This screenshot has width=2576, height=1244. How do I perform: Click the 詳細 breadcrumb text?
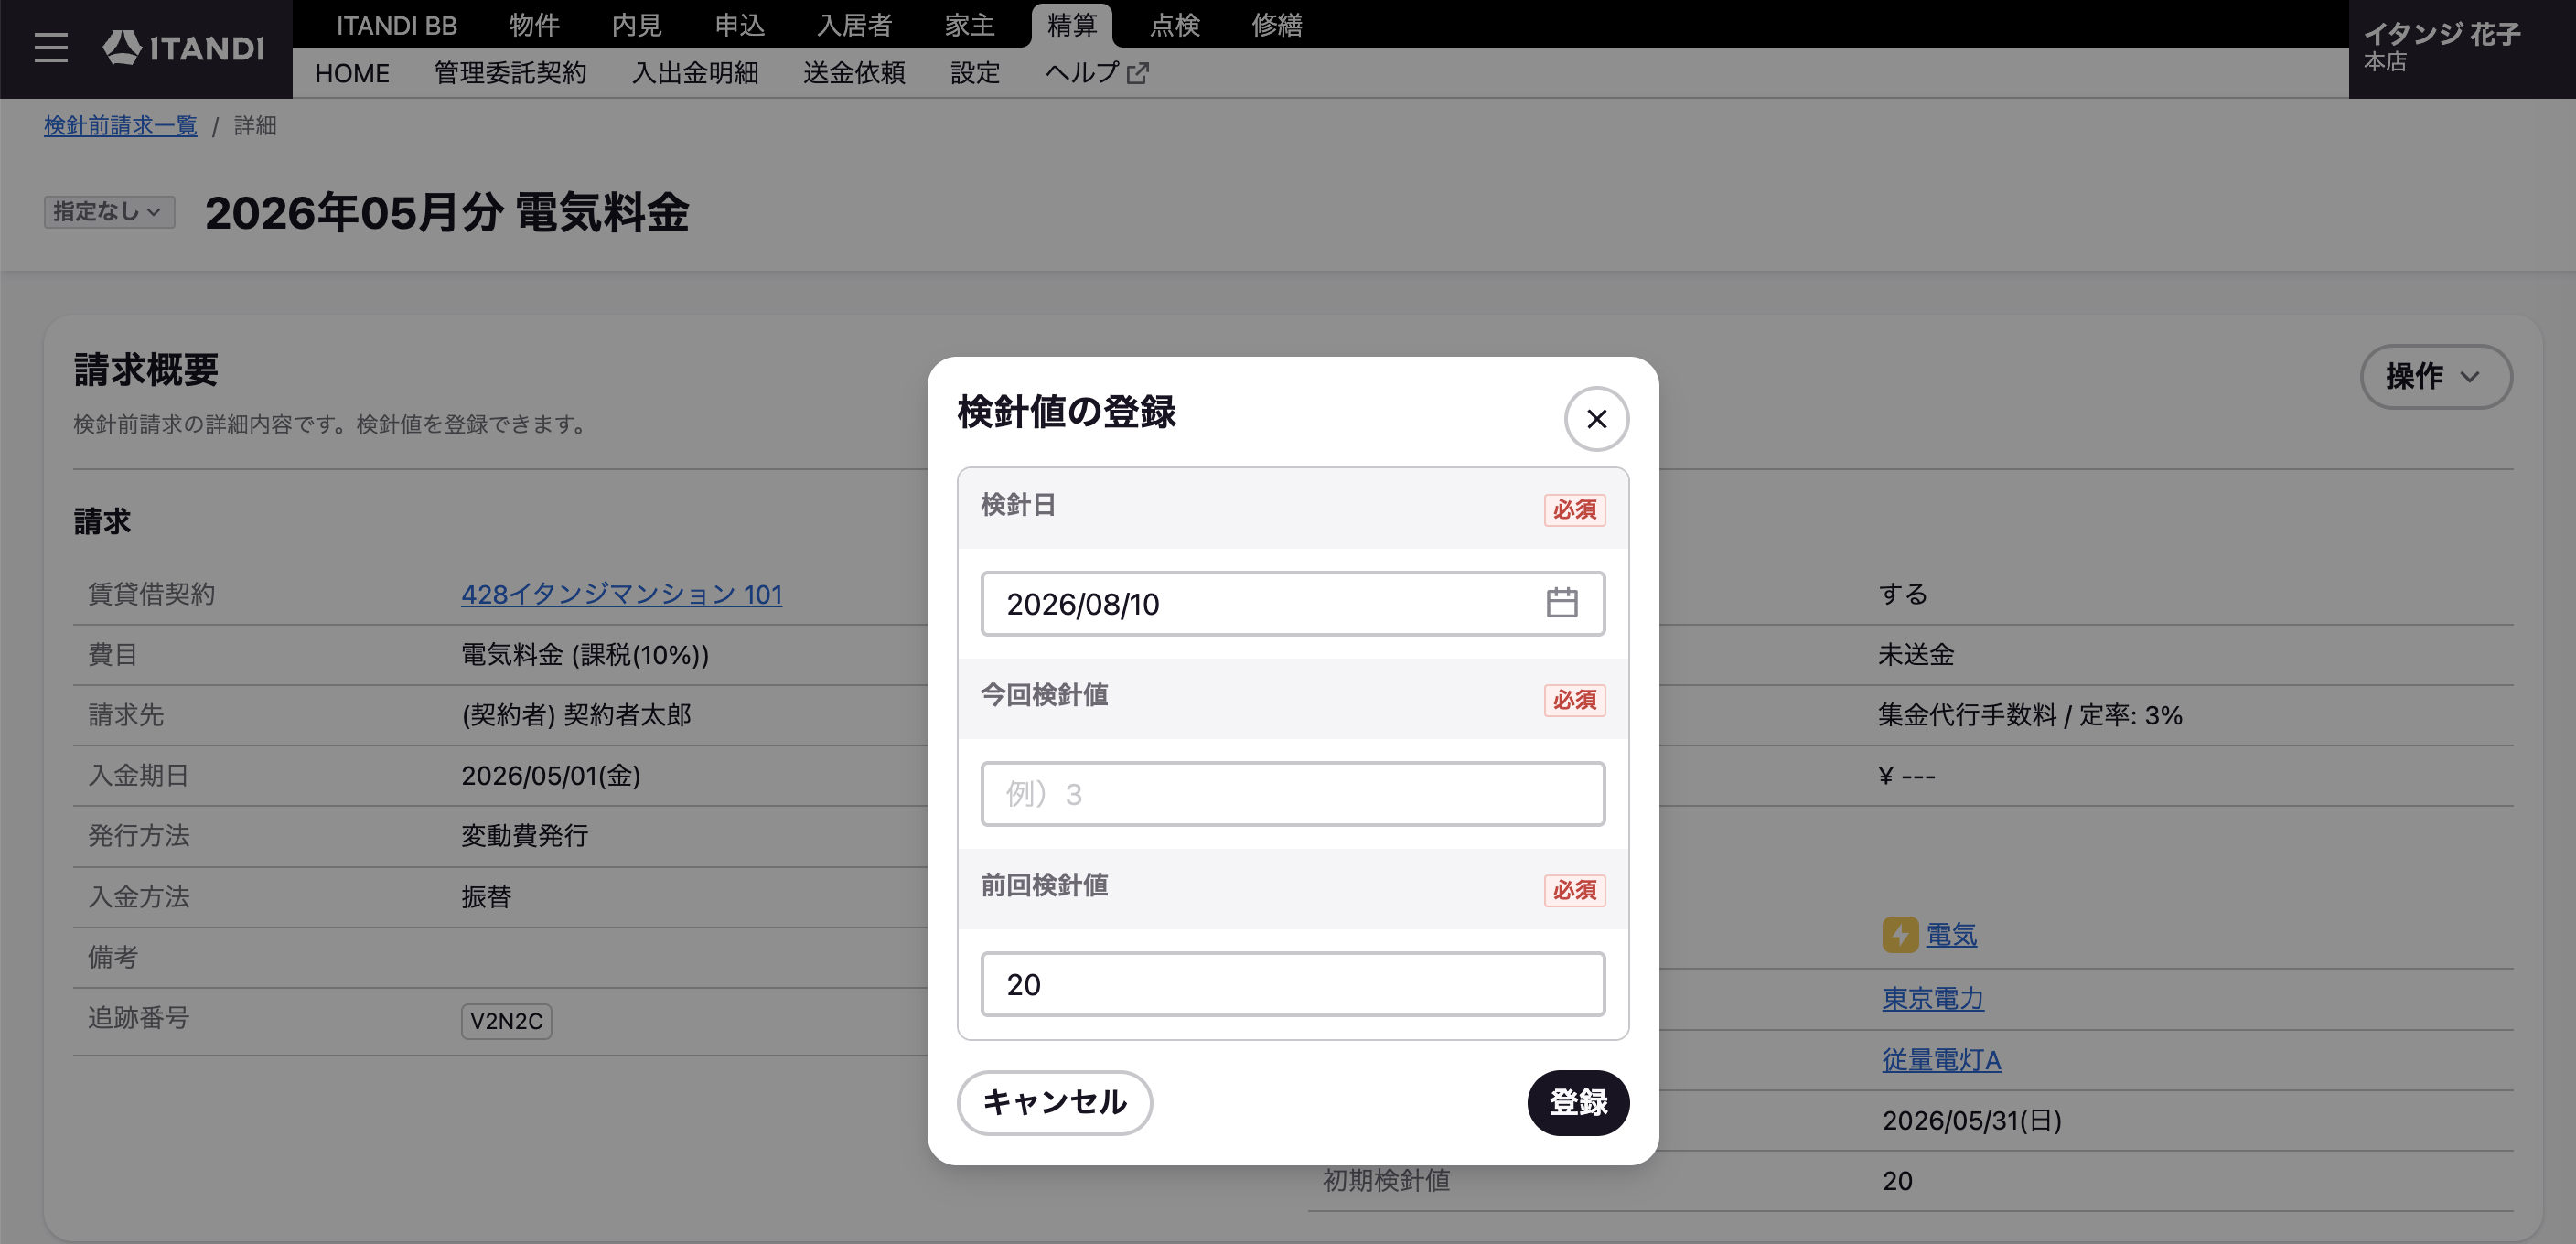pyautogui.click(x=255, y=126)
